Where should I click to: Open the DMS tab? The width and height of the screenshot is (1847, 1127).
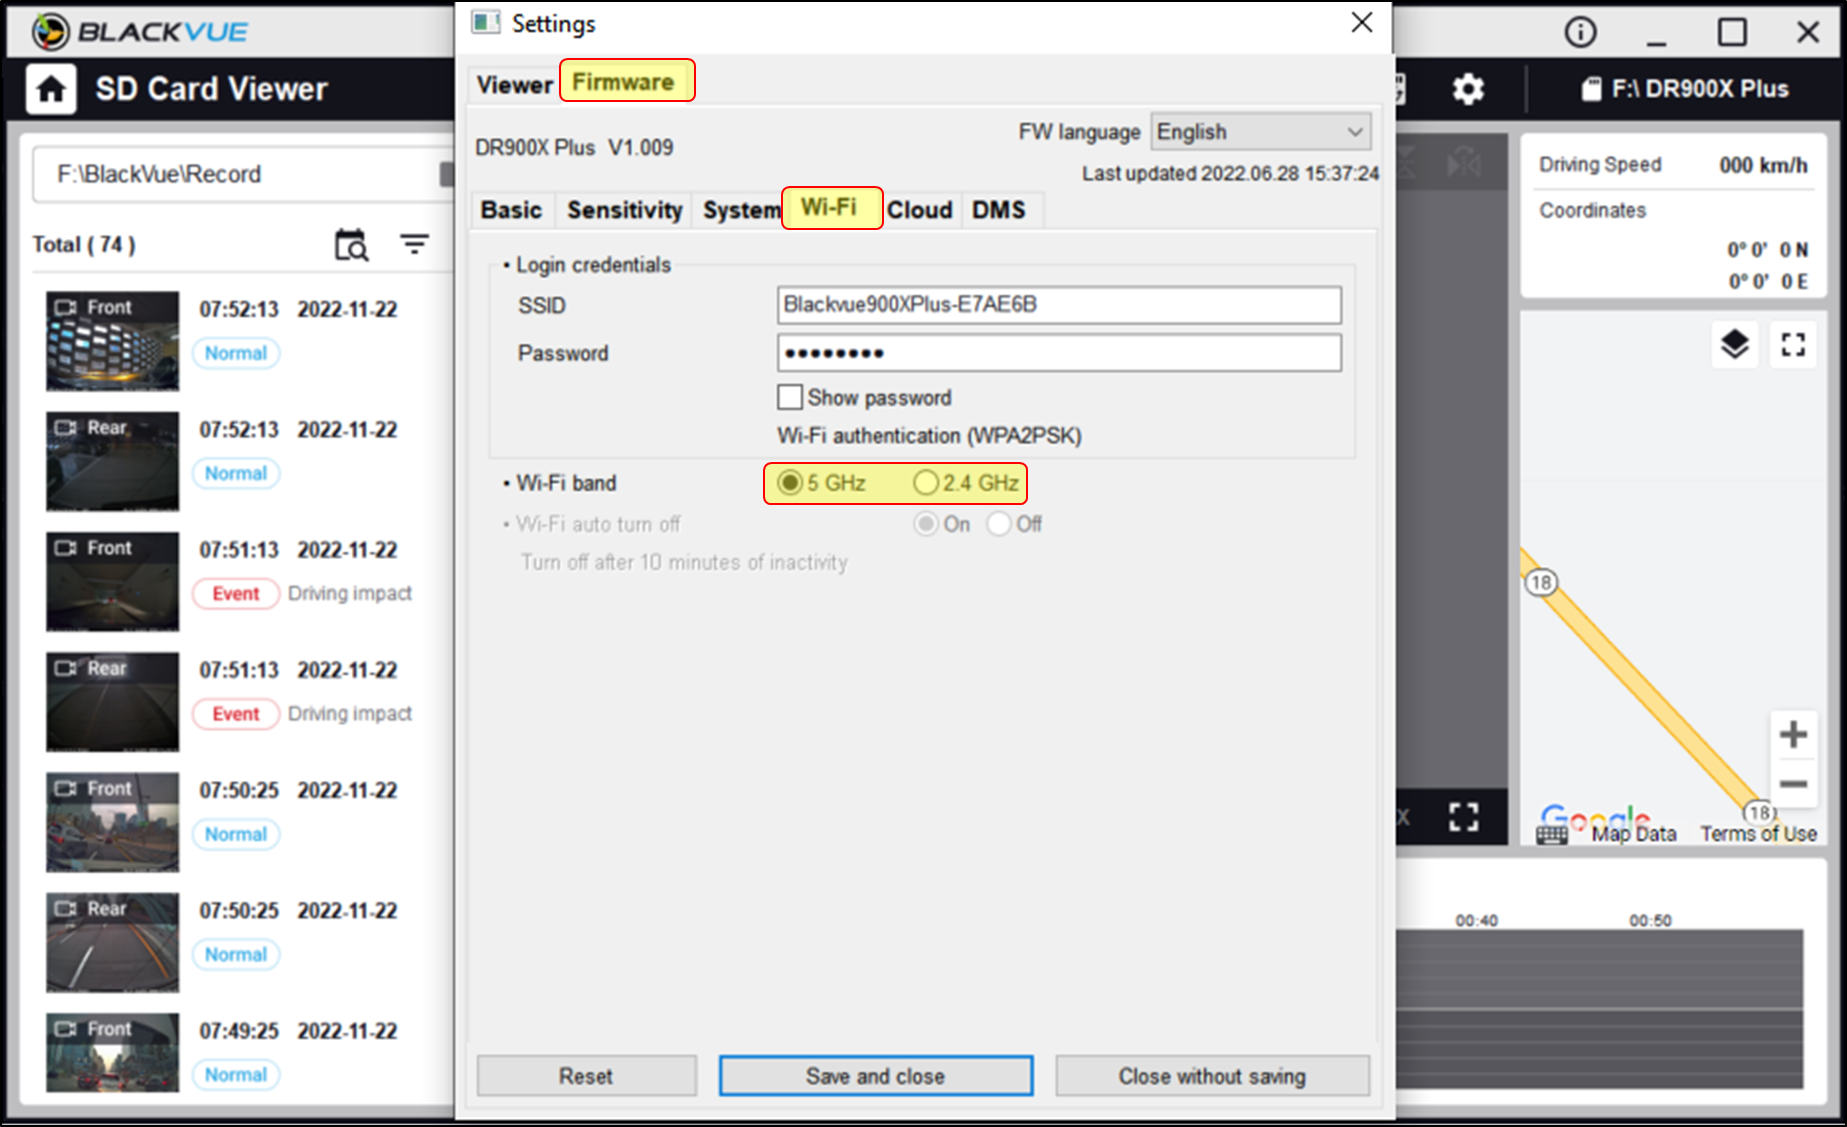tap(999, 210)
